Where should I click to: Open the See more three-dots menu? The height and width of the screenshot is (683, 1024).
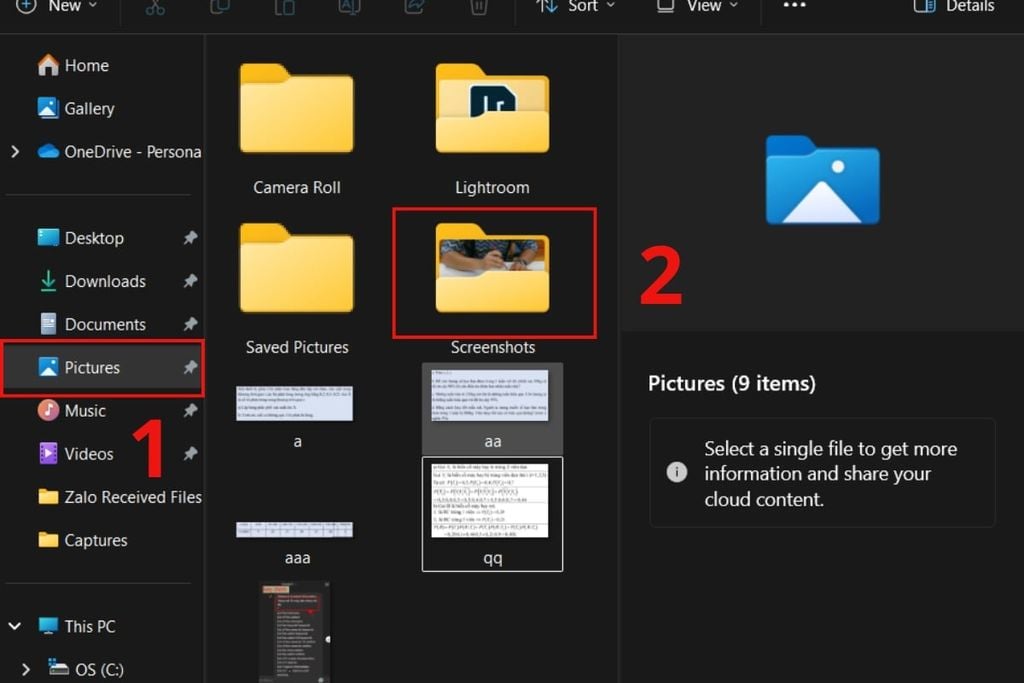(x=794, y=5)
